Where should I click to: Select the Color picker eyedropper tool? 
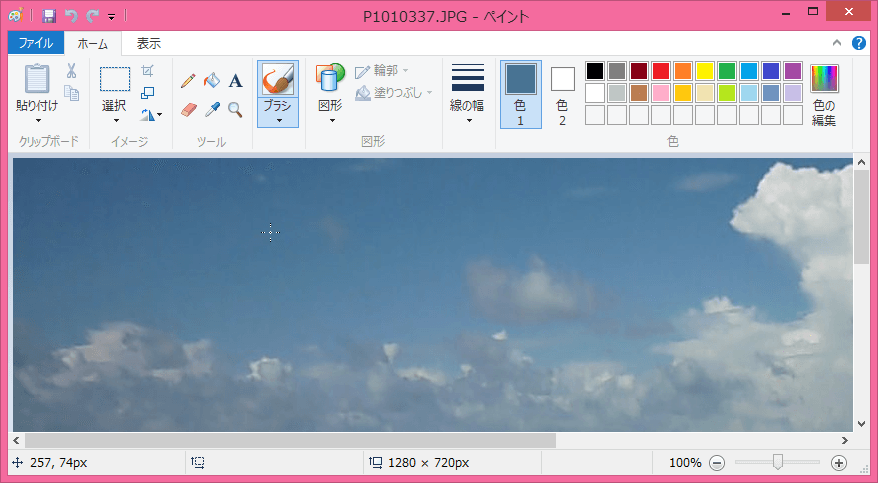click(x=212, y=110)
